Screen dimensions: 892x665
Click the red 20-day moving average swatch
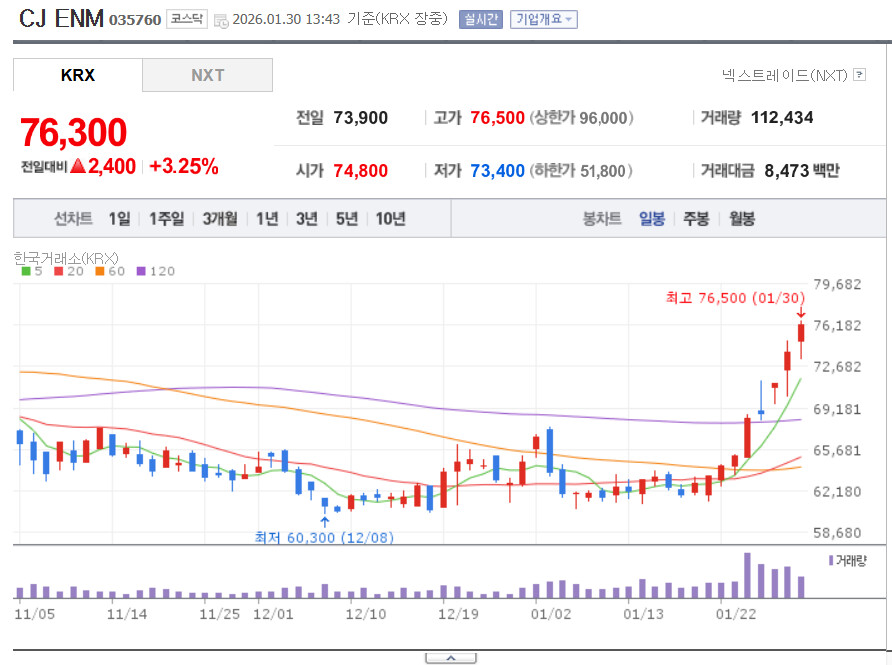(59, 271)
